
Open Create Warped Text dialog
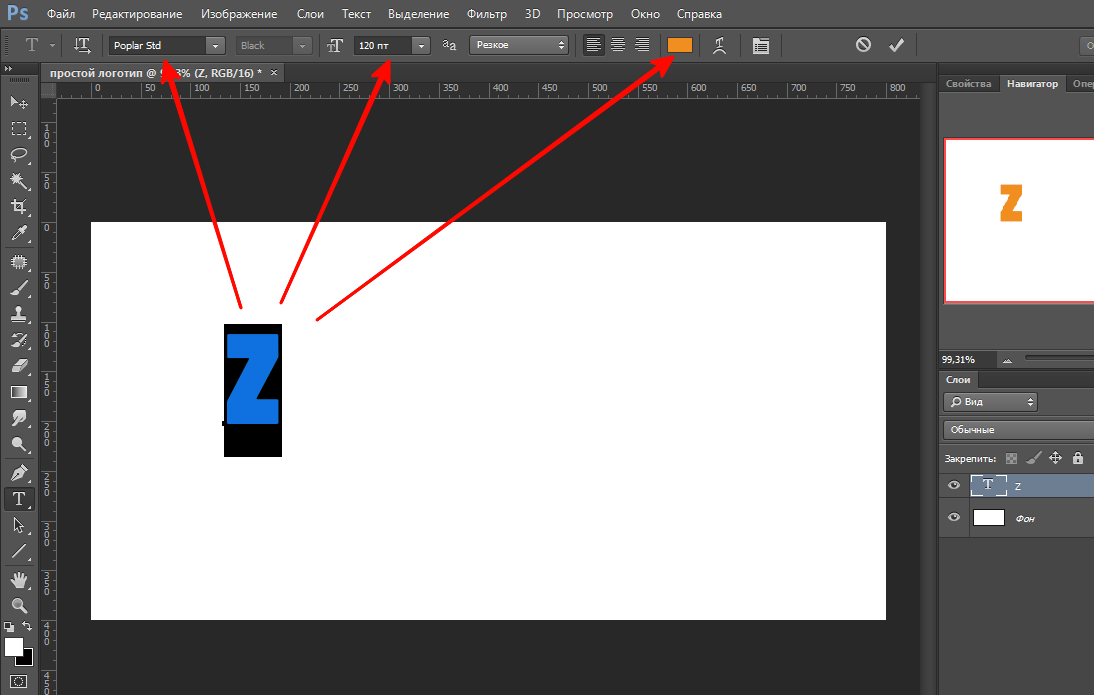click(719, 45)
